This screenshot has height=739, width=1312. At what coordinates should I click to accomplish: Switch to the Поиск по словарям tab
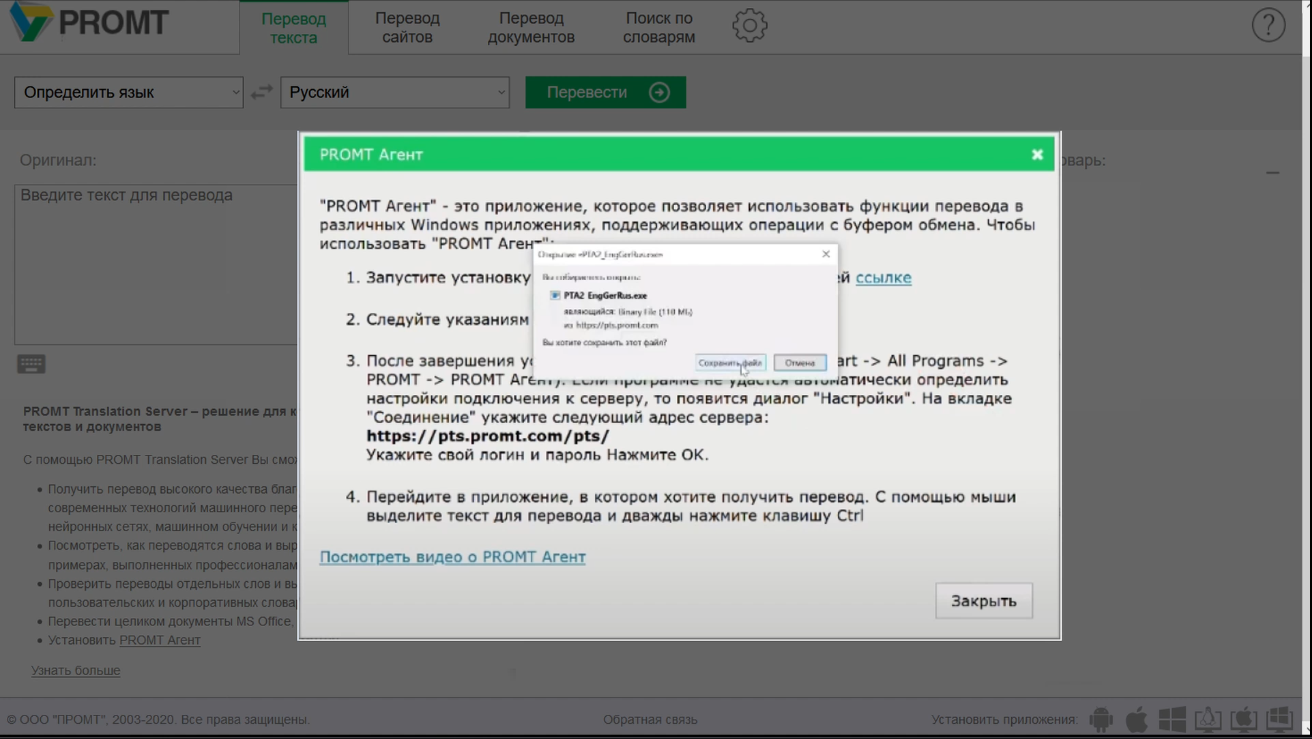click(x=659, y=28)
